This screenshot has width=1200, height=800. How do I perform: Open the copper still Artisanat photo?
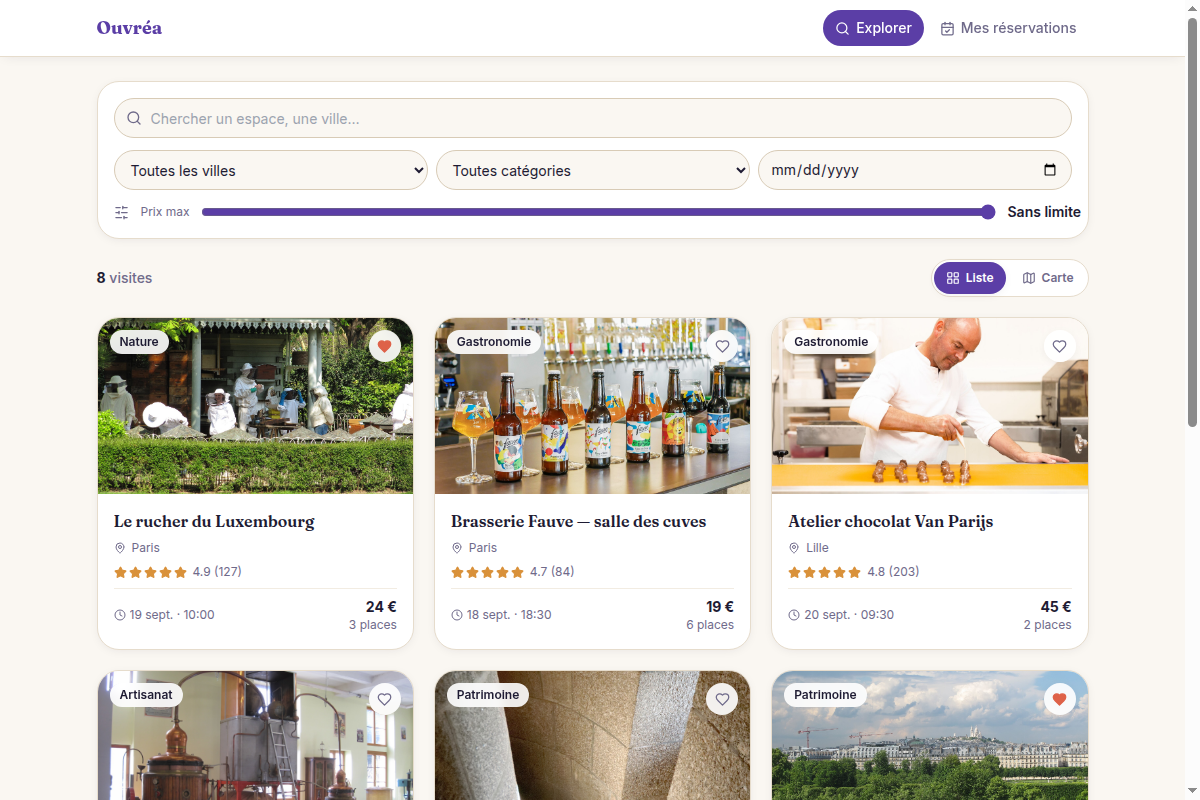[255, 735]
